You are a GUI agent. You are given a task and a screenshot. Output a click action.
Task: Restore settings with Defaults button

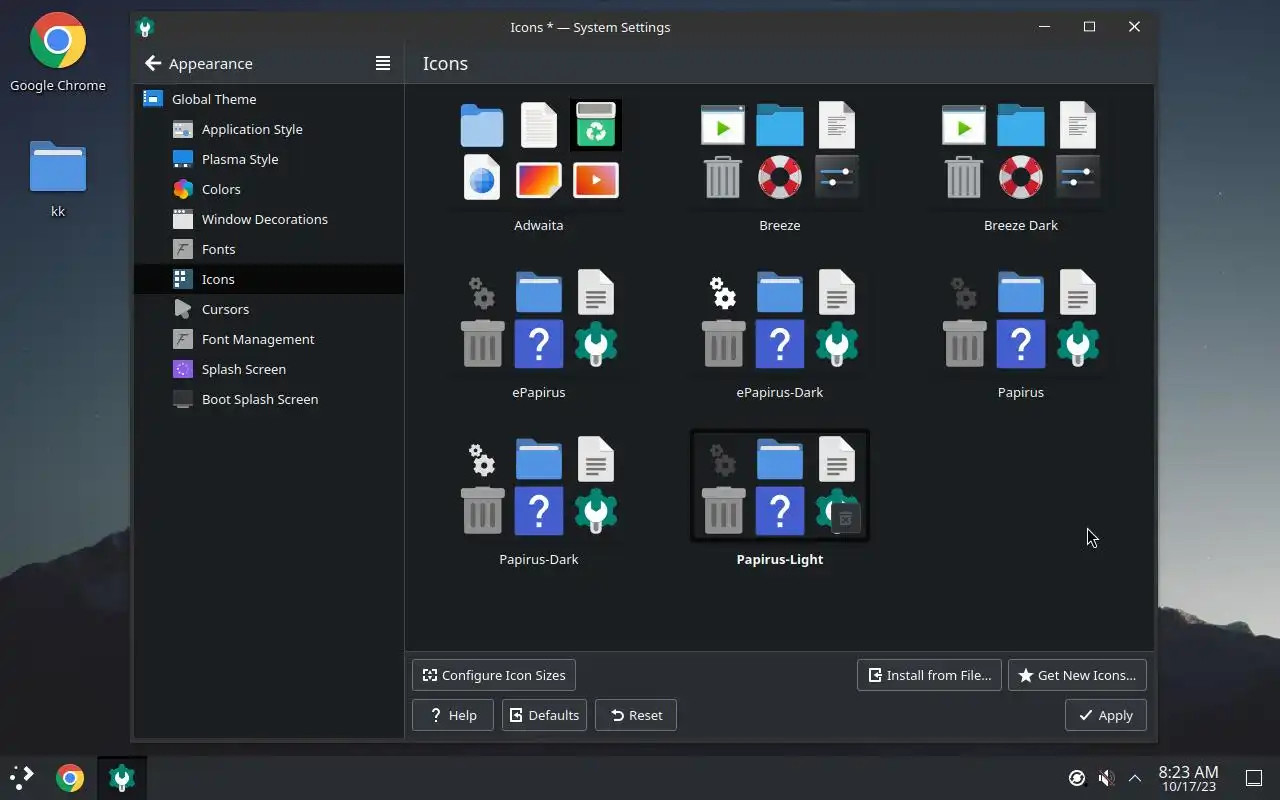(x=544, y=715)
